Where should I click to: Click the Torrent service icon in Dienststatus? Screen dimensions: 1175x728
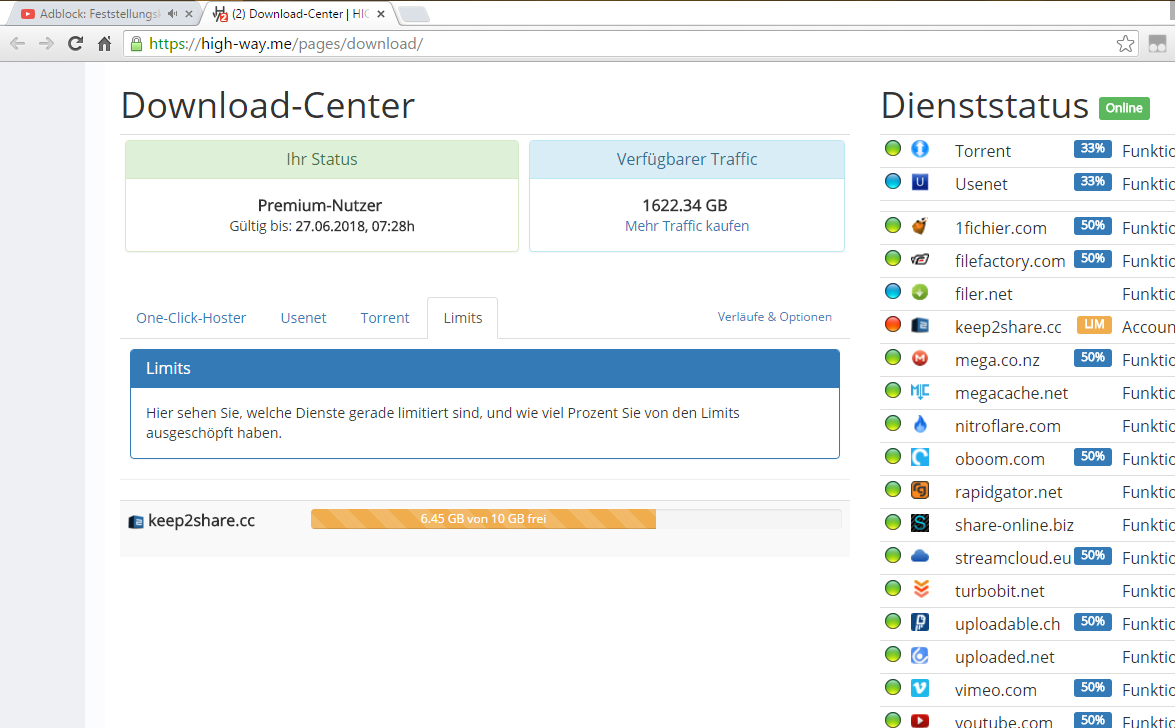pos(920,149)
